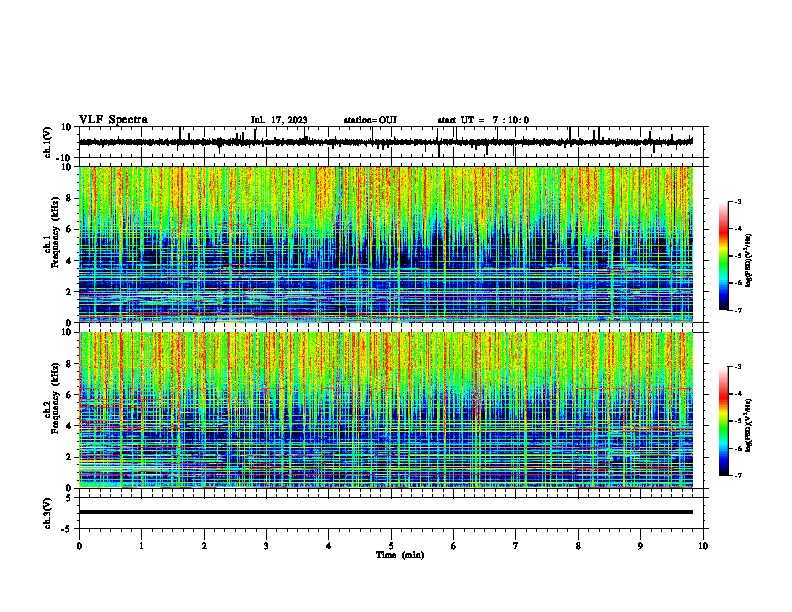Select the "start UT = 7:10:0" header text
The width and height of the screenshot is (792, 612).
[483, 120]
